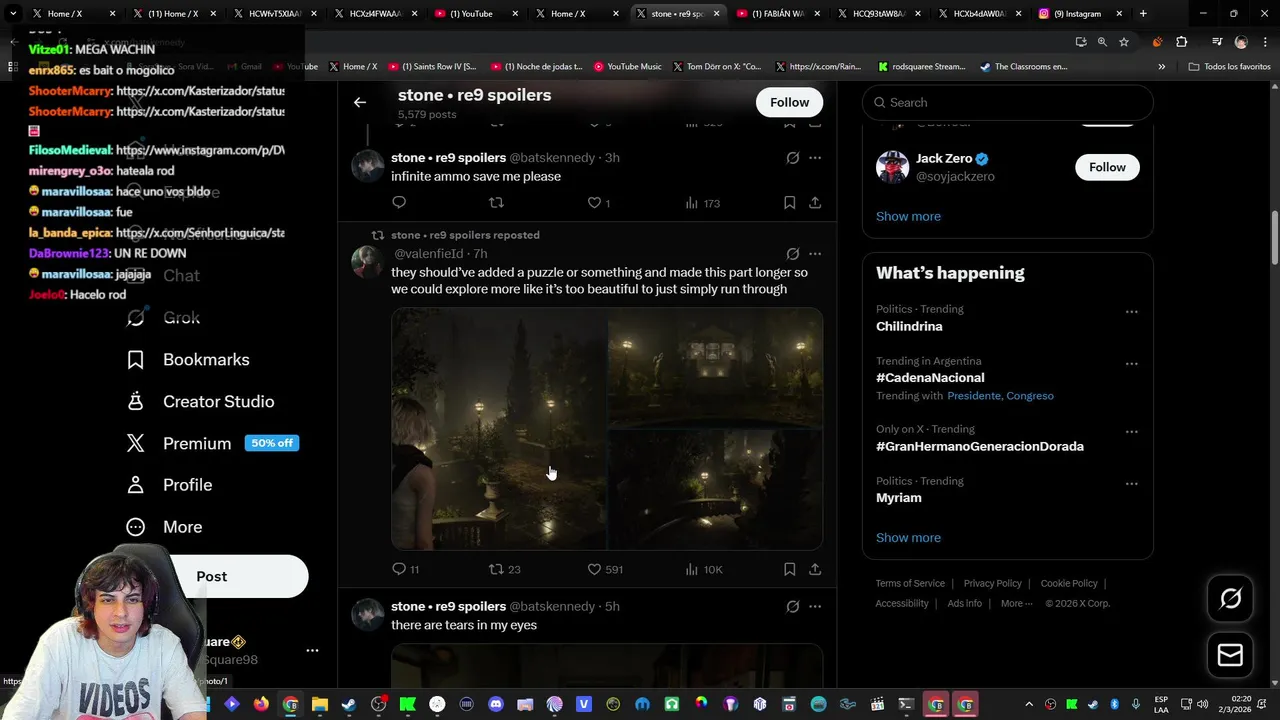Viewport: 1280px width, 720px height.
Task: Bookmark the infinite ammo save me post
Action: pyautogui.click(x=789, y=203)
